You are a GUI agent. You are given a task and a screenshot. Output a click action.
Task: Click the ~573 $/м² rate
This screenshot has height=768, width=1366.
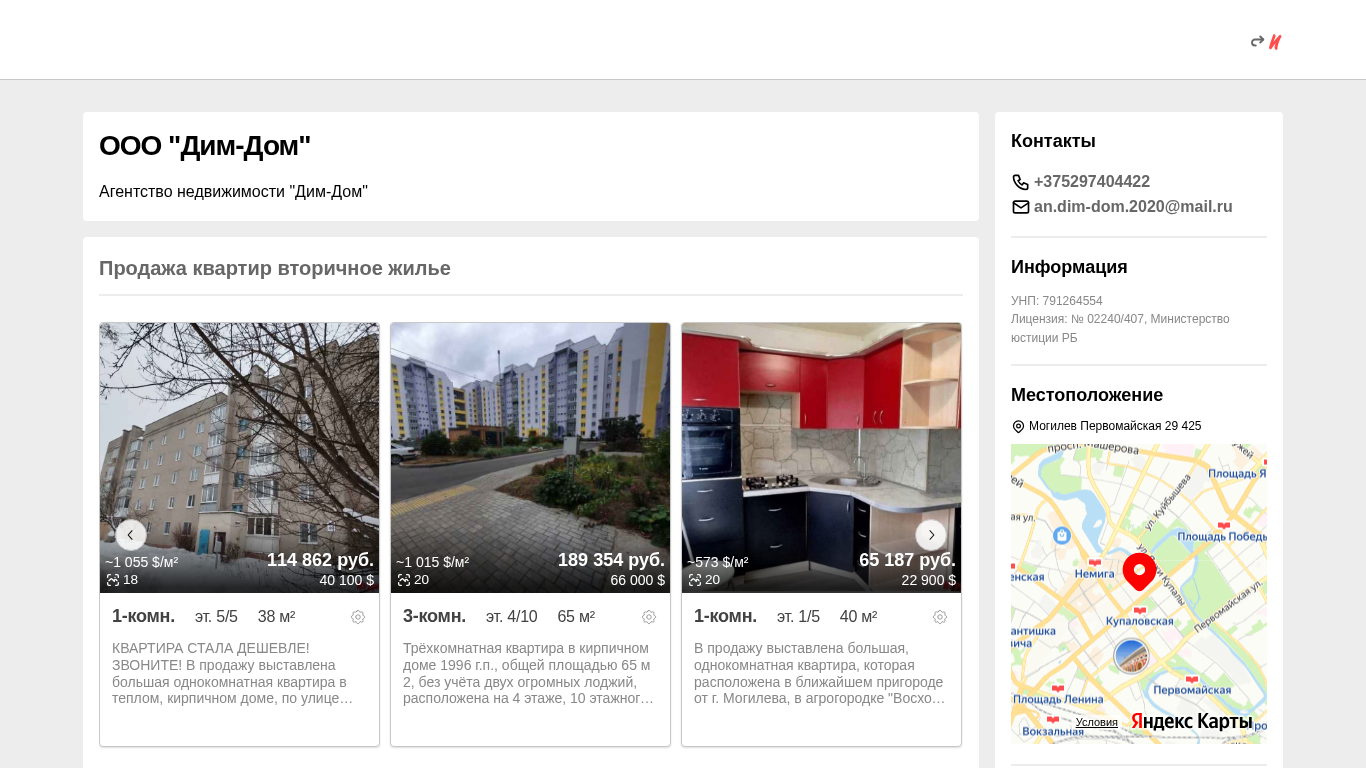coord(718,562)
